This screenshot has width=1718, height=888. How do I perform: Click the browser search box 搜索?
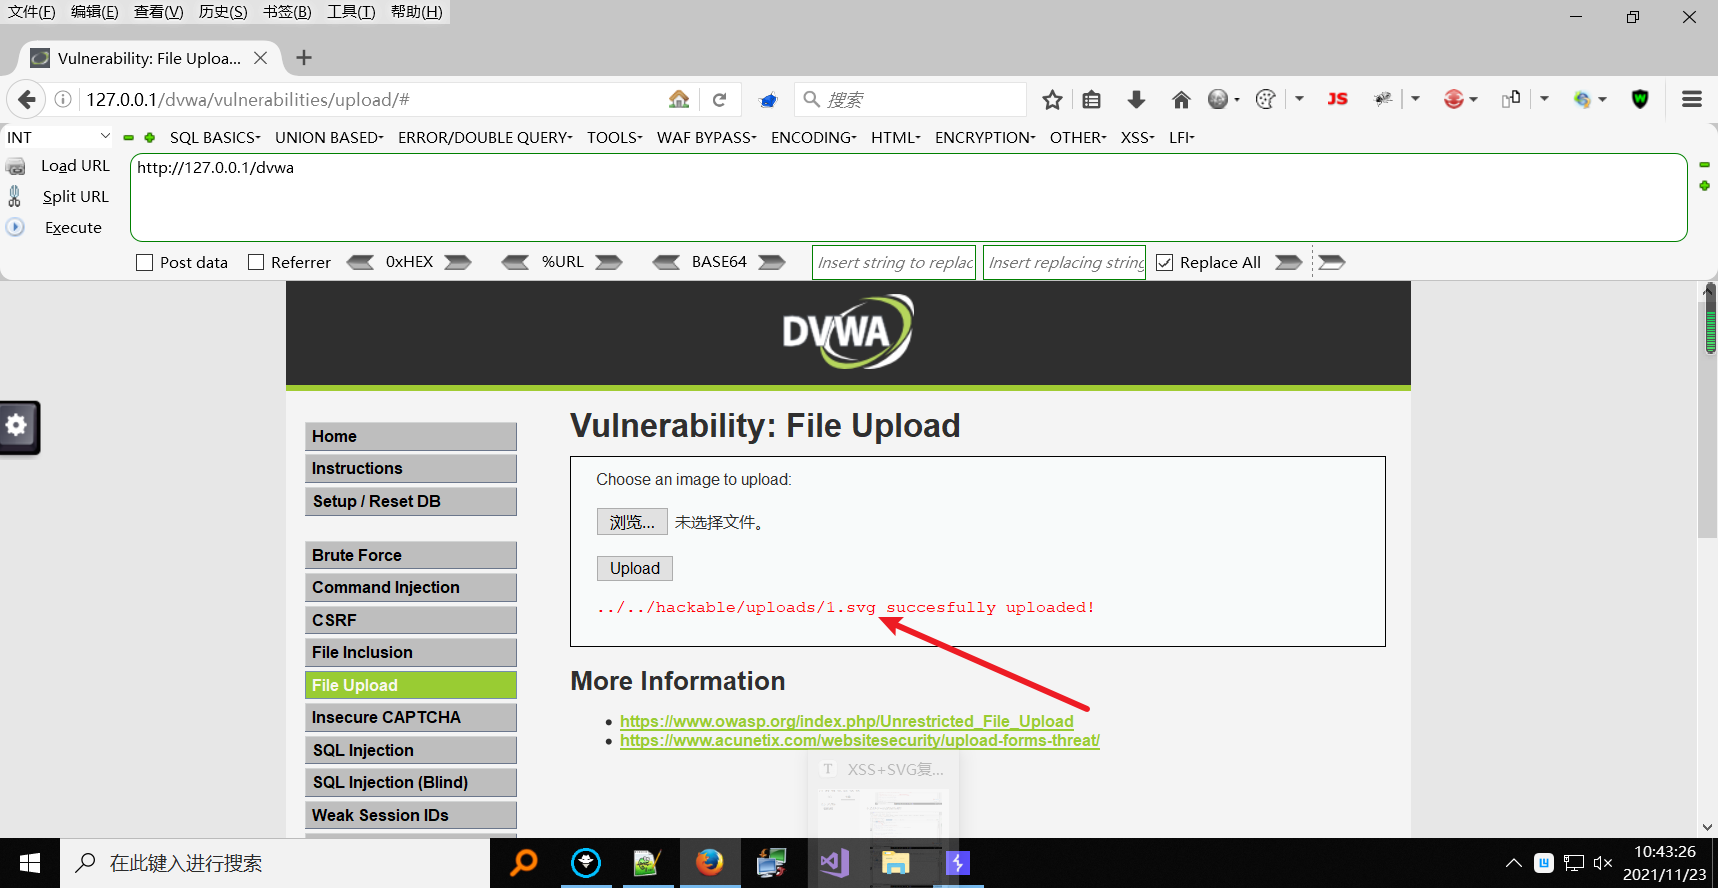911,99
